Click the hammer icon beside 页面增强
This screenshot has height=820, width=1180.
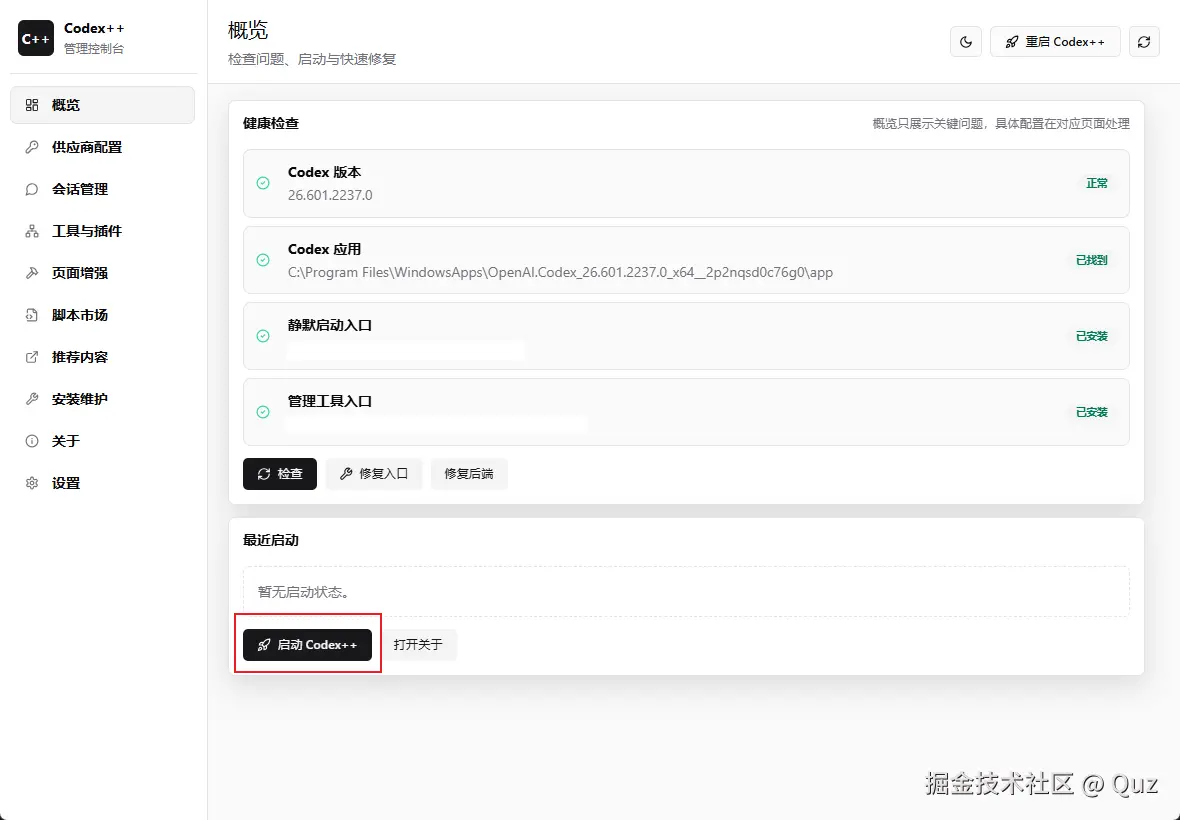tap(32, 273)
